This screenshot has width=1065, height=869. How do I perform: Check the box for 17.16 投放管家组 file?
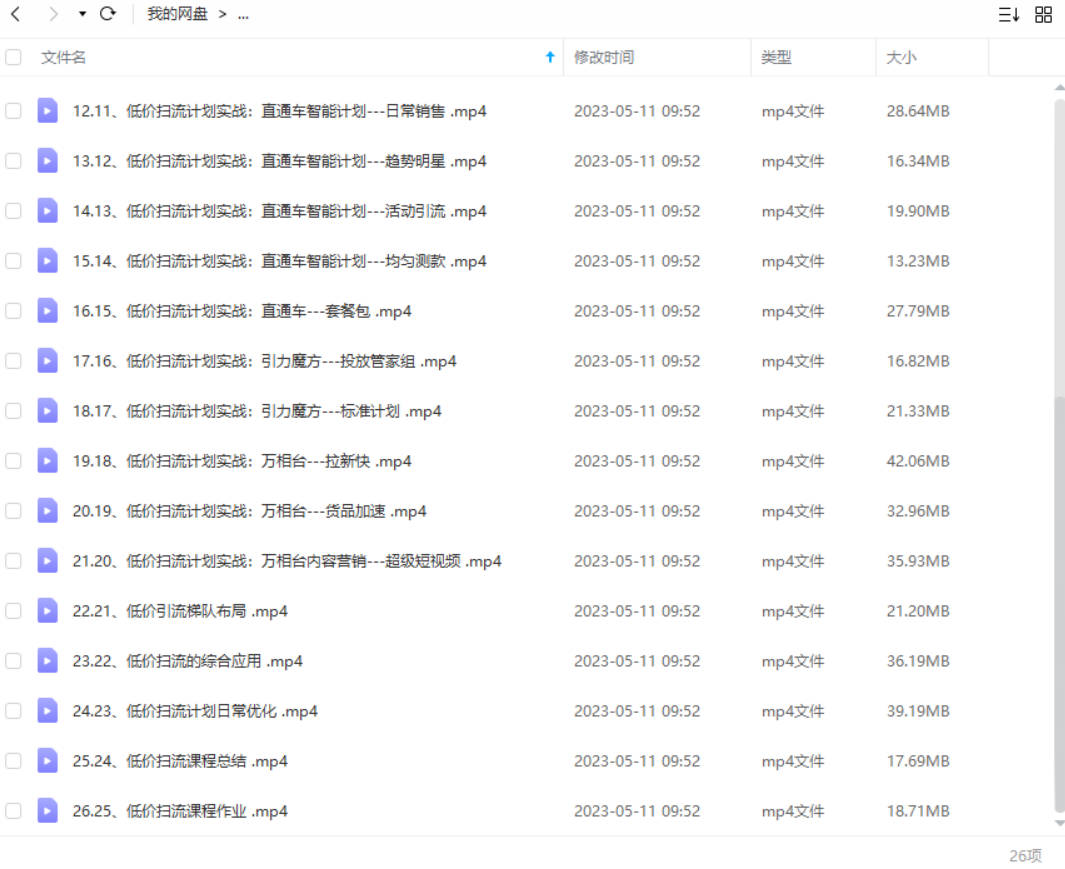click(13, 361)
